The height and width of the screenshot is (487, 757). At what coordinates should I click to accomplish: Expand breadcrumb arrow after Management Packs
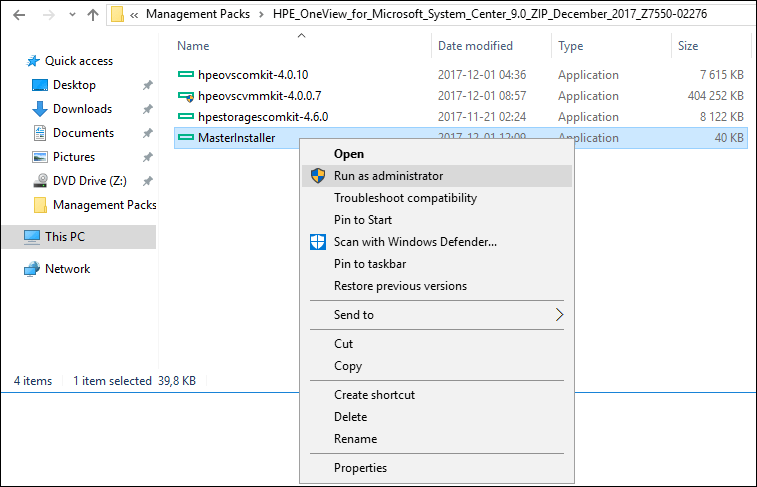point(261,14)
